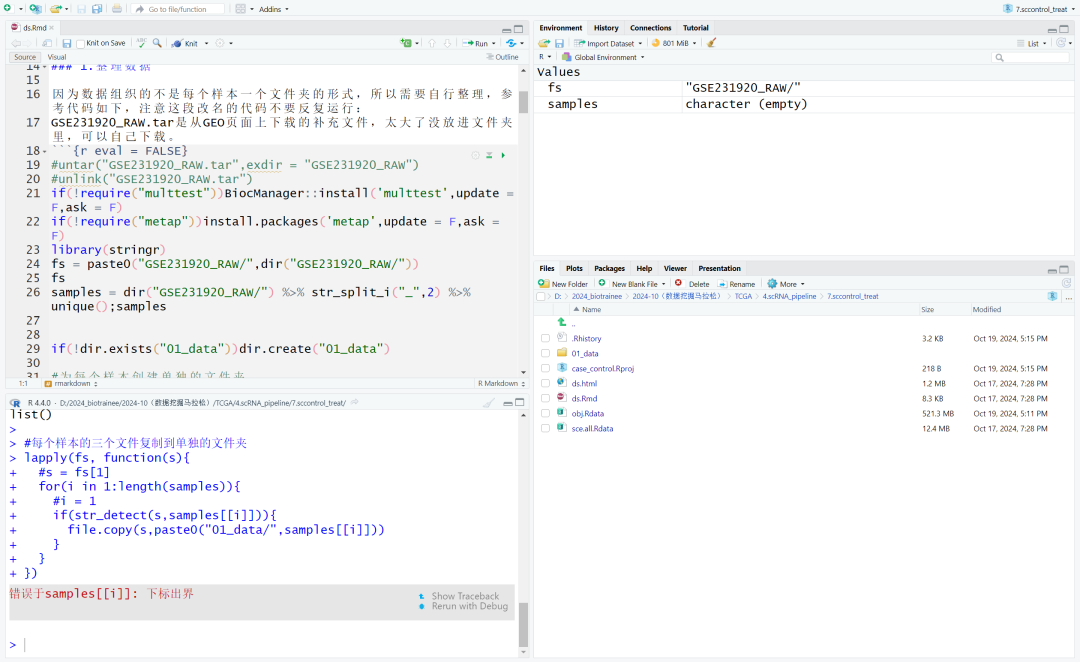Go to previous chunk arrow icon
This screenshot has width=1080, height=662.
pyautogui.click(x=432, y=43)
